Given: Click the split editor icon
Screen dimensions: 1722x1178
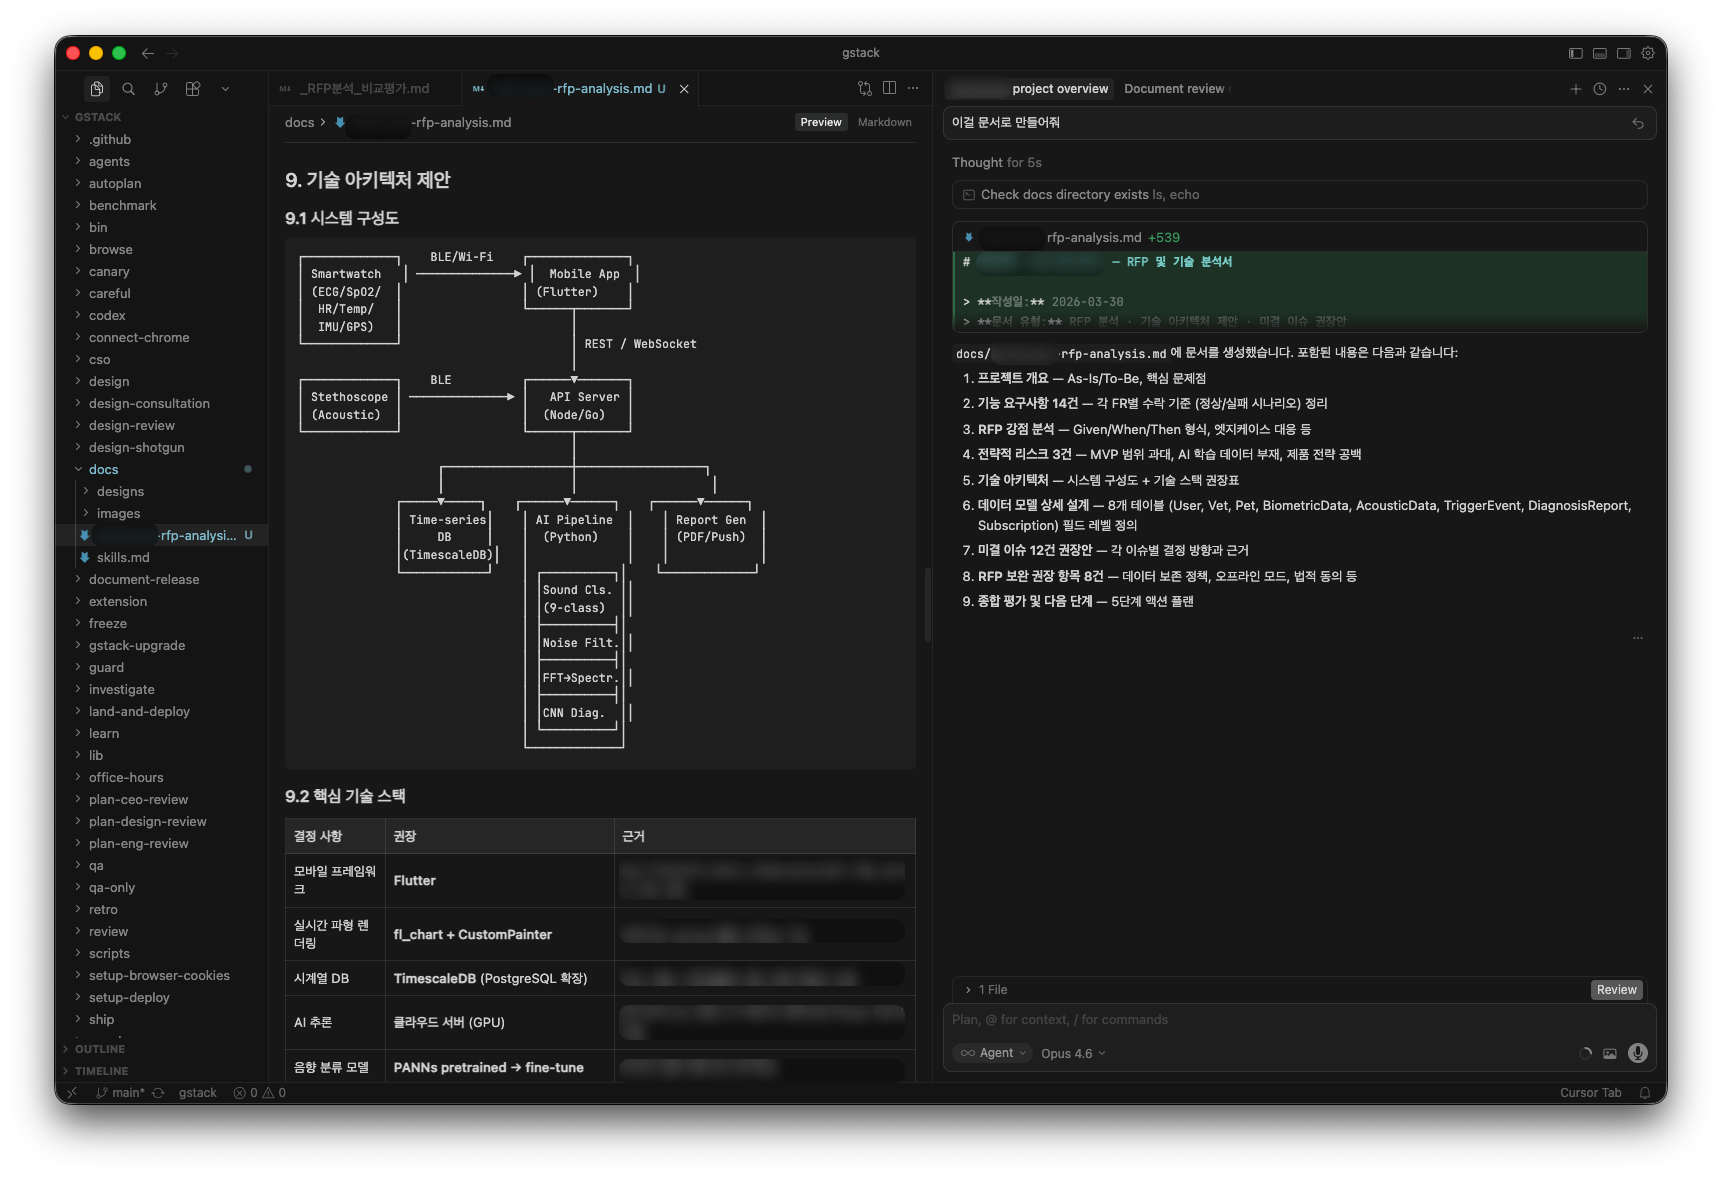Looking at the screenshot, I should 889,88.
